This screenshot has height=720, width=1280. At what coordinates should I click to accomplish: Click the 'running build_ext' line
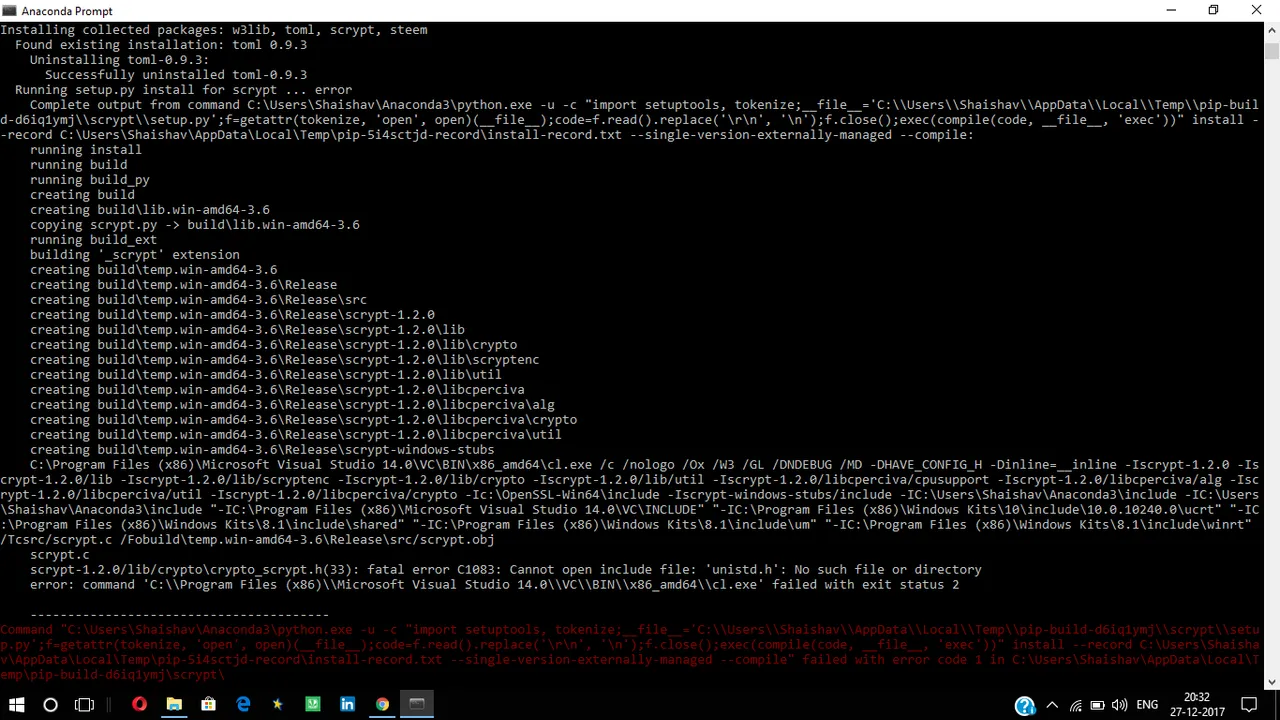93,240
